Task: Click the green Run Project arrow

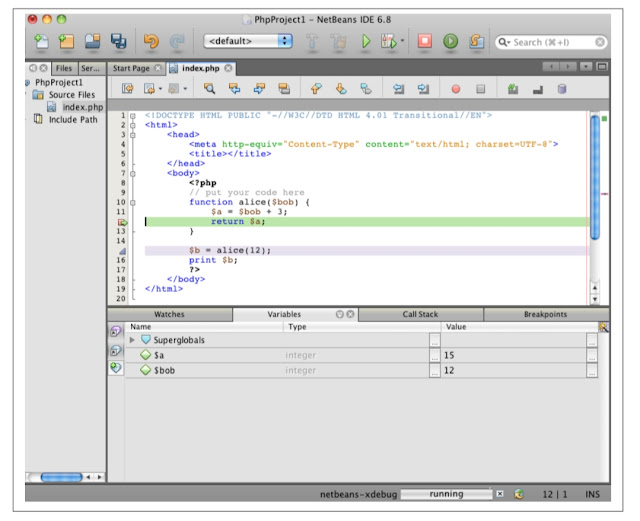Action: (x=366, y=41)
